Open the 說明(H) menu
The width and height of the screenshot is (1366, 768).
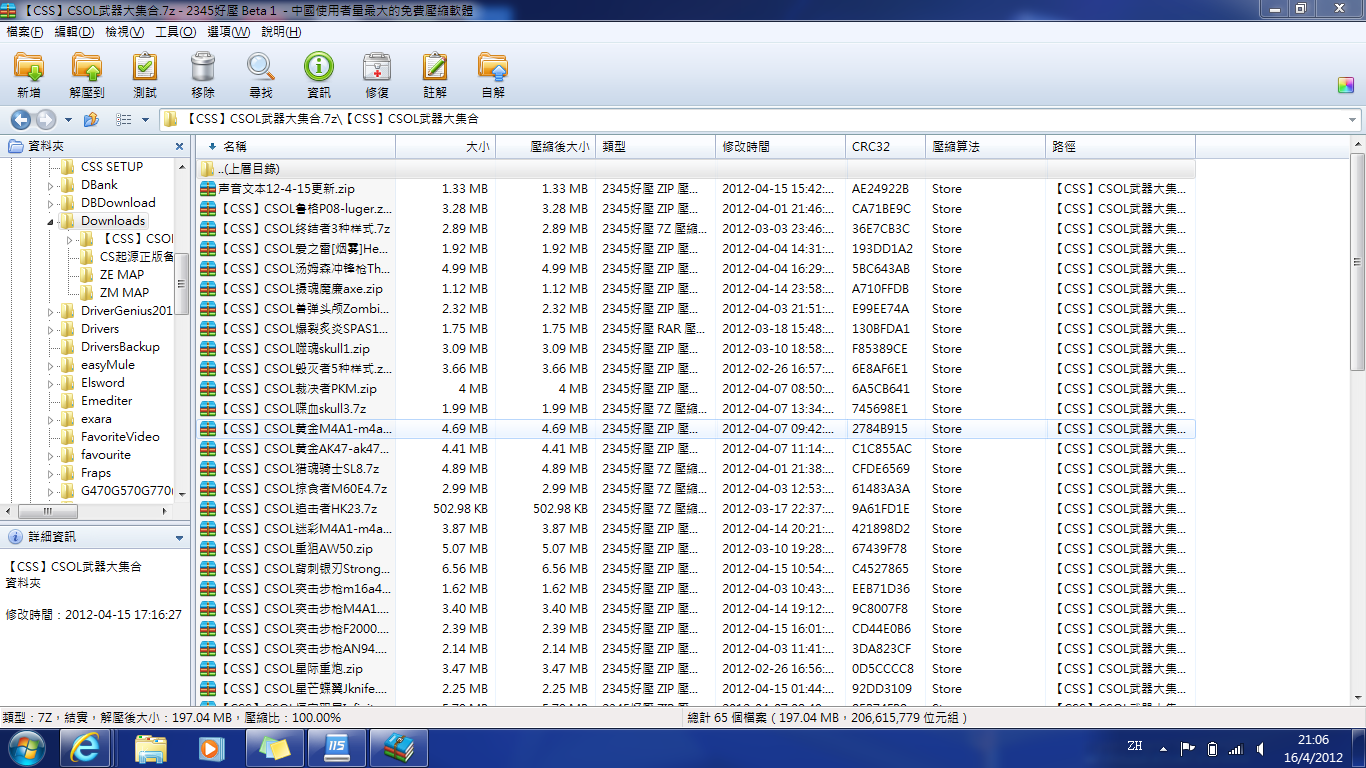(281, 32)
